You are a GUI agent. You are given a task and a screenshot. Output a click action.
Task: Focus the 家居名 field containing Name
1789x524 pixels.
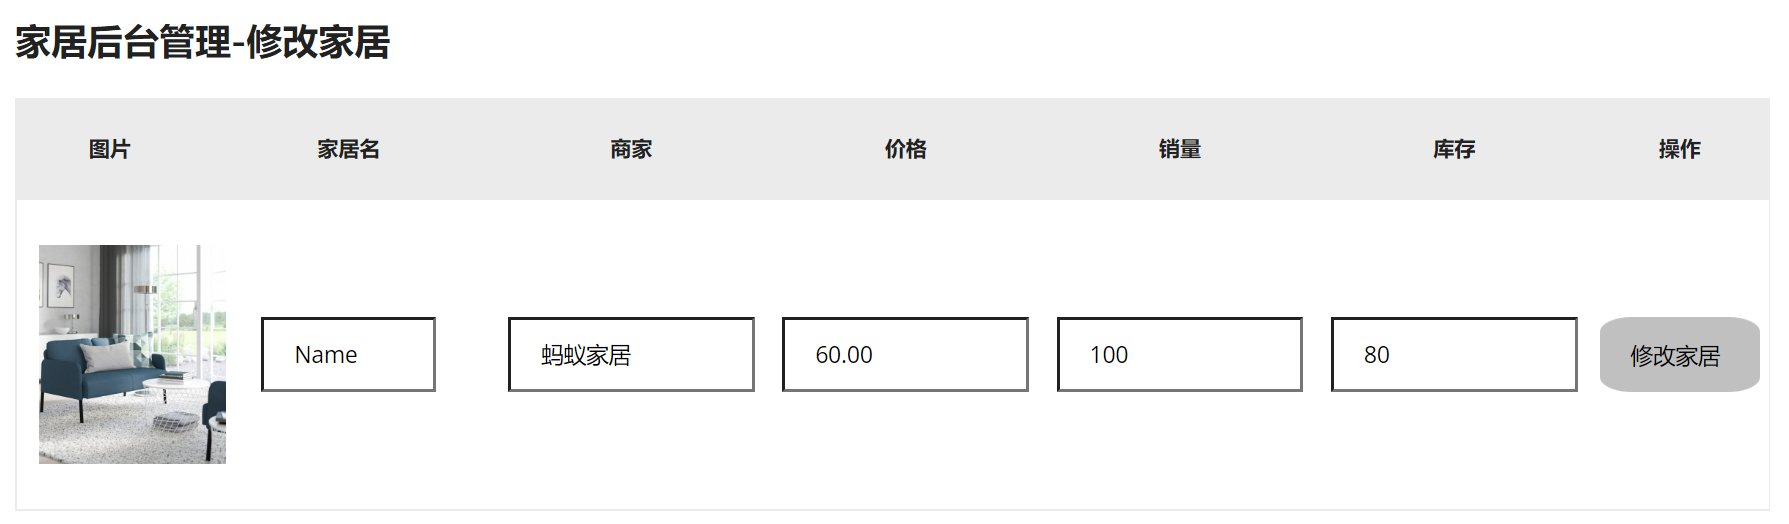(348, 355)
